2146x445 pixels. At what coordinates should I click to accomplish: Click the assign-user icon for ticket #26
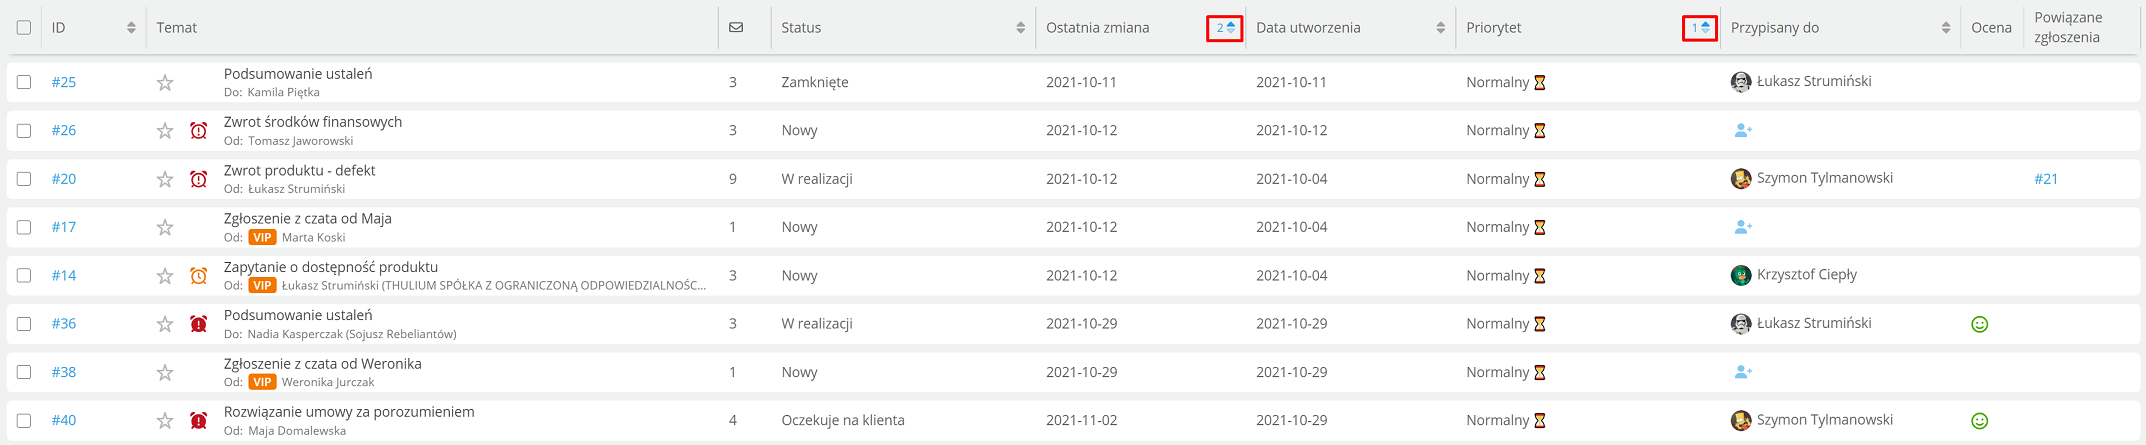(x=1743, y=130)
